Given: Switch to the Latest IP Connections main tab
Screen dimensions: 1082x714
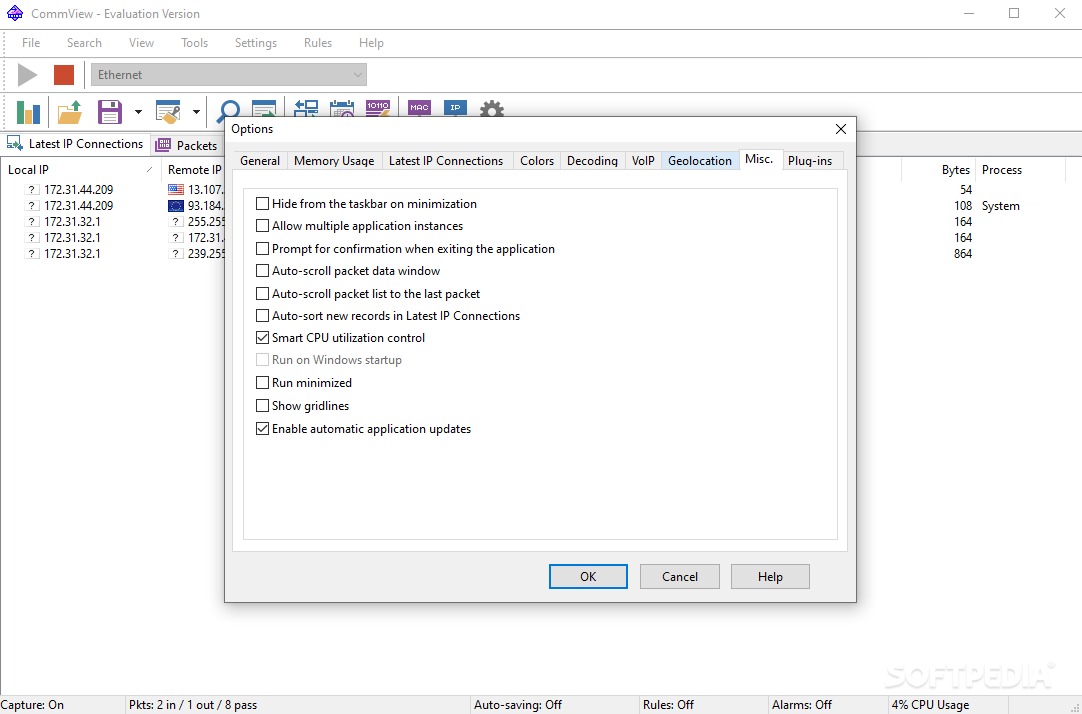Looking at the screenshot, I should click(75, 143).
